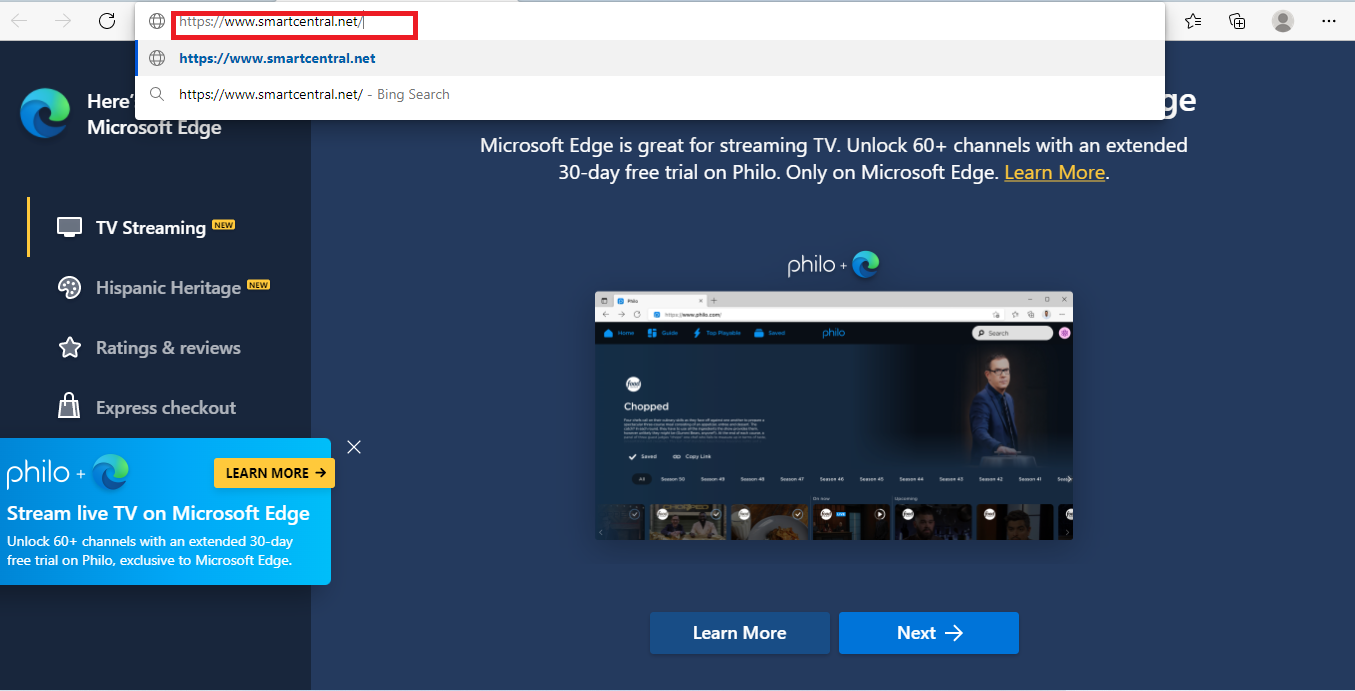The width and height of the screenshot is (1355, 691).
Task: Close the Philo promo popup with the X
Action: (354, 447)
